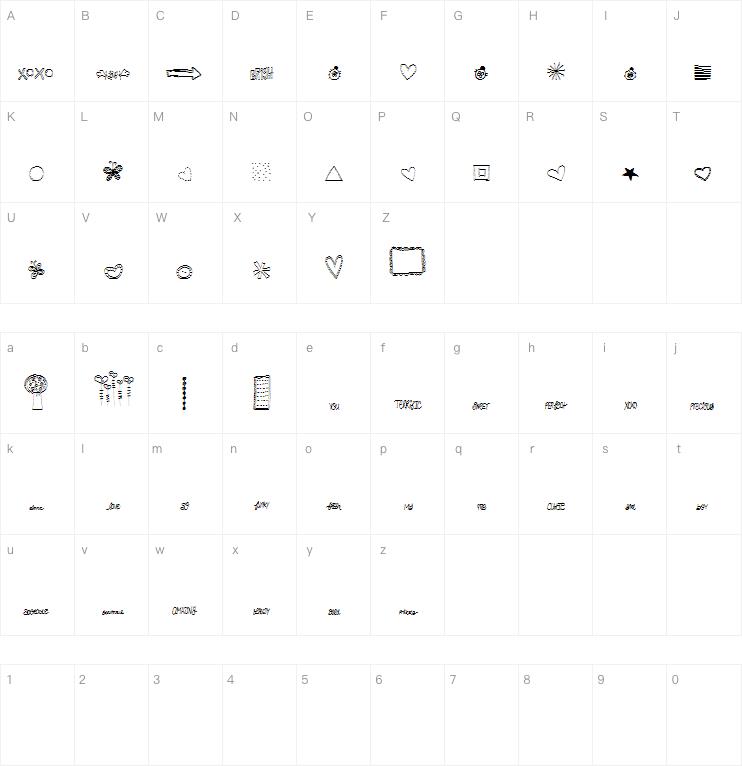Select the triangle glyph under O
This screenshot has height=766, width=742.
[334, 173]
